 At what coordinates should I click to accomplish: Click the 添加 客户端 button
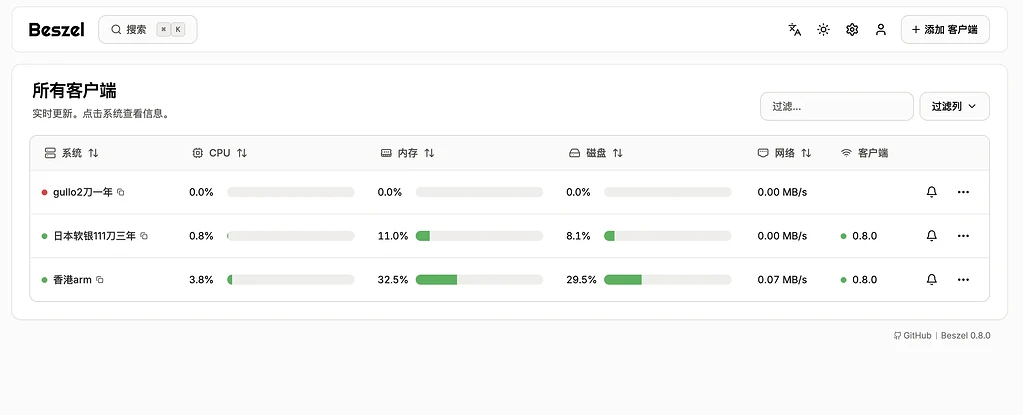(x=944, y=30)
